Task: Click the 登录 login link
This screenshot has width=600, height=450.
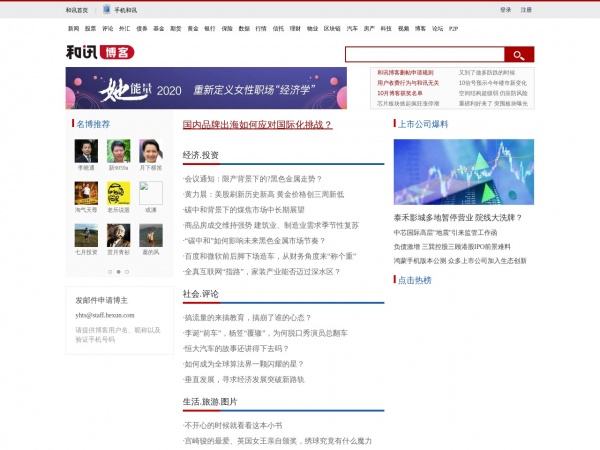Action: [505, 10]
